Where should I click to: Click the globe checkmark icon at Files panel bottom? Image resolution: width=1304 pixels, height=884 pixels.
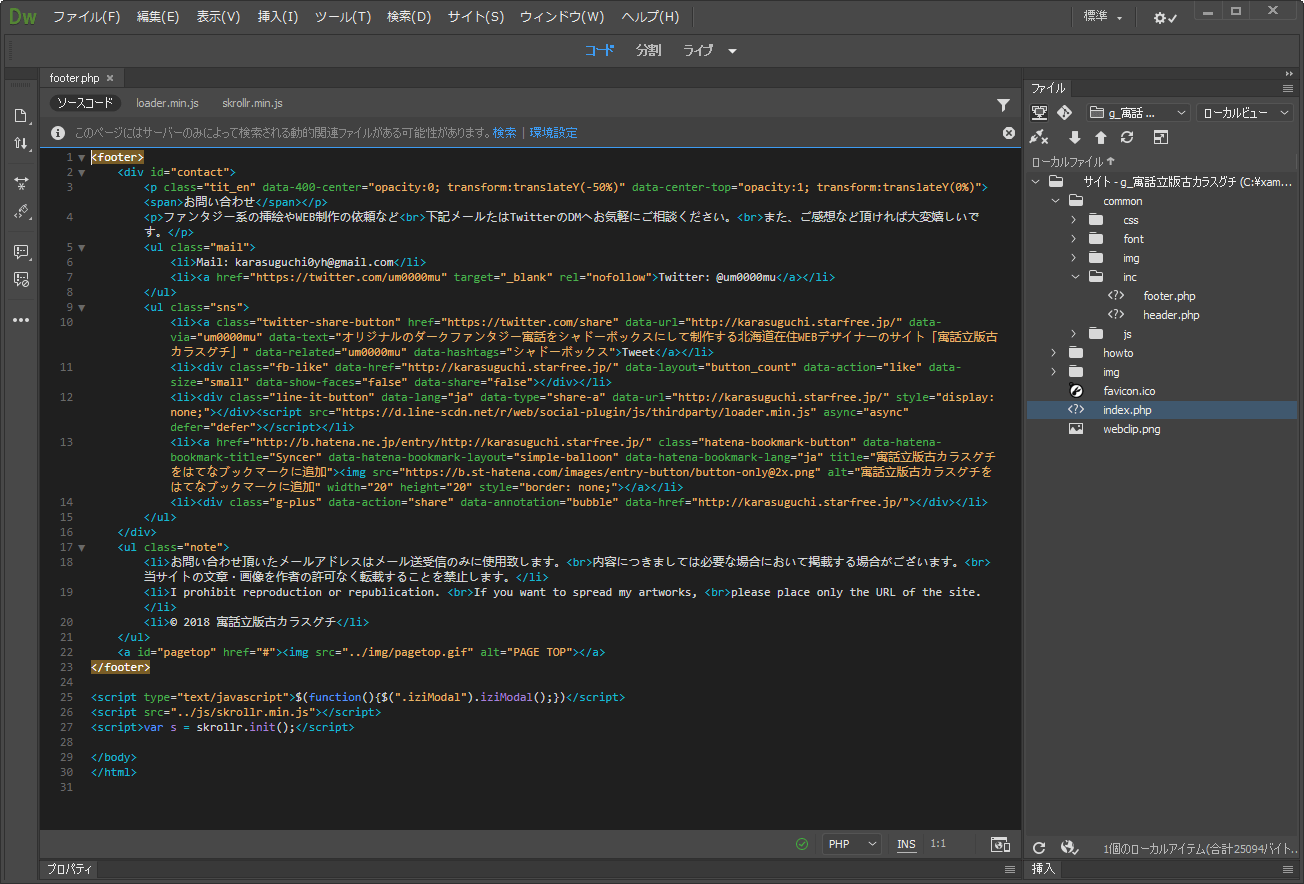(1069, 847)
